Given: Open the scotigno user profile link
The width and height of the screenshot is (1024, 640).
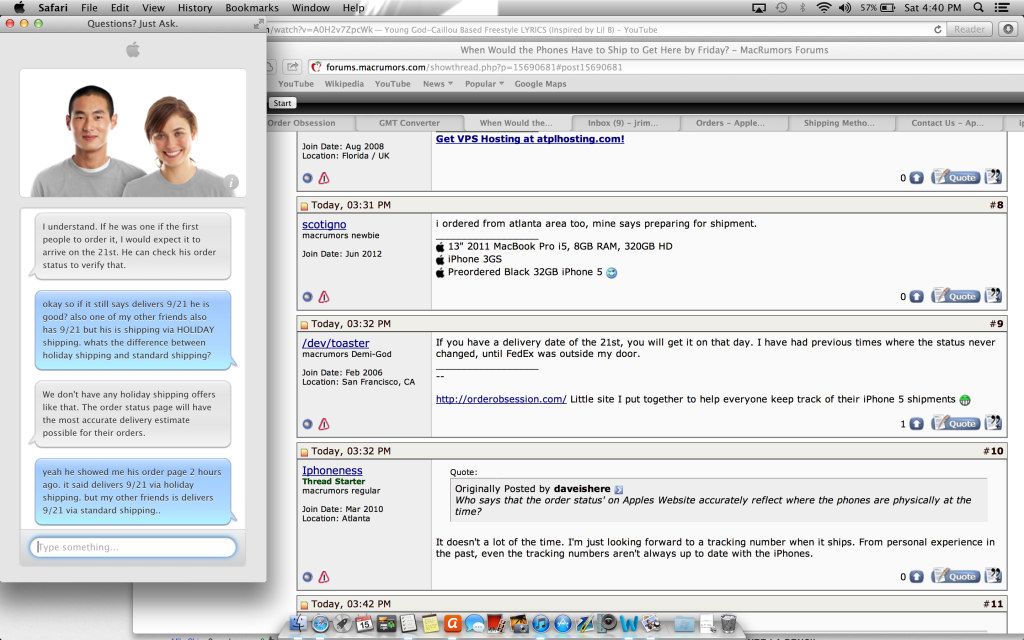Looking at the screenshot, I should 324,224.
